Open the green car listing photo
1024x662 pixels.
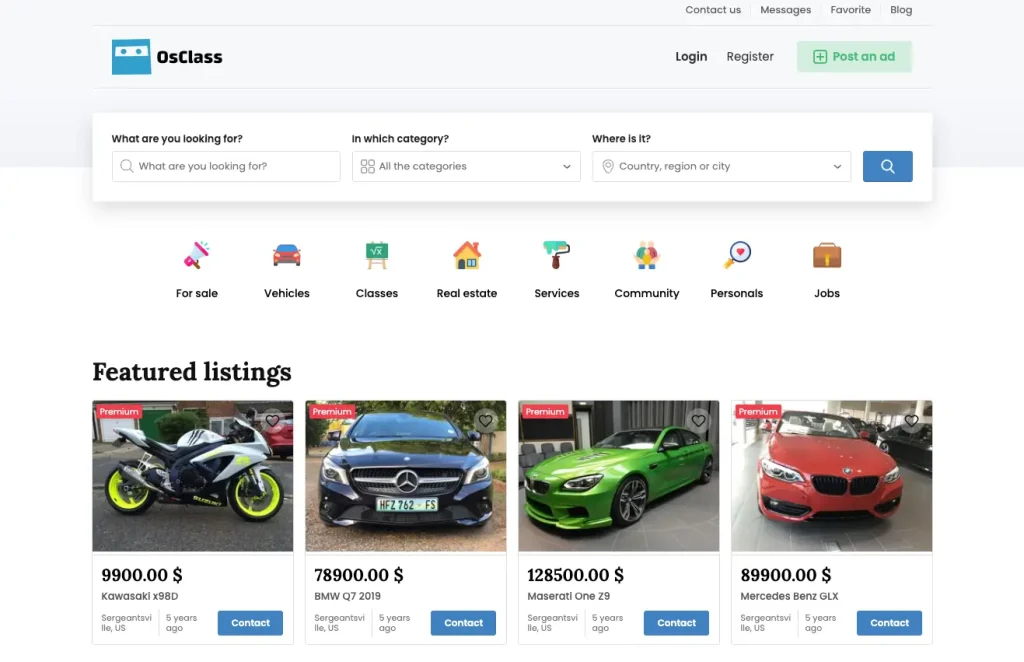click(x=618, y=476)
